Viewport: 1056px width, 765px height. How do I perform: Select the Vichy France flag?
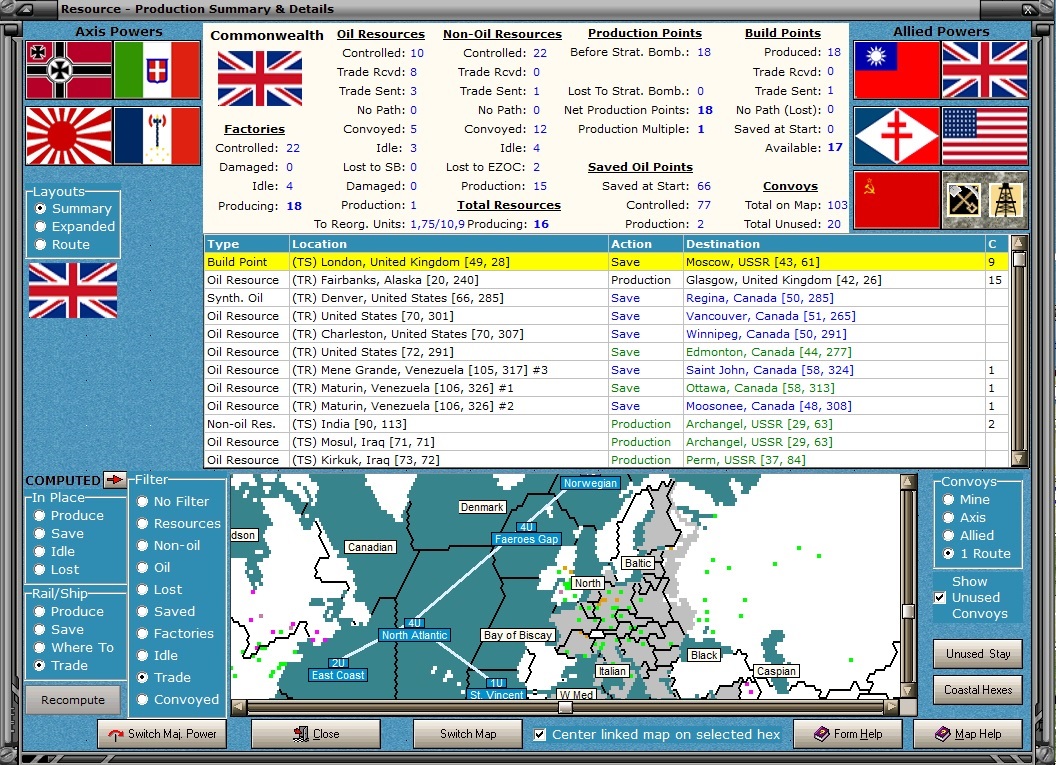157,135
